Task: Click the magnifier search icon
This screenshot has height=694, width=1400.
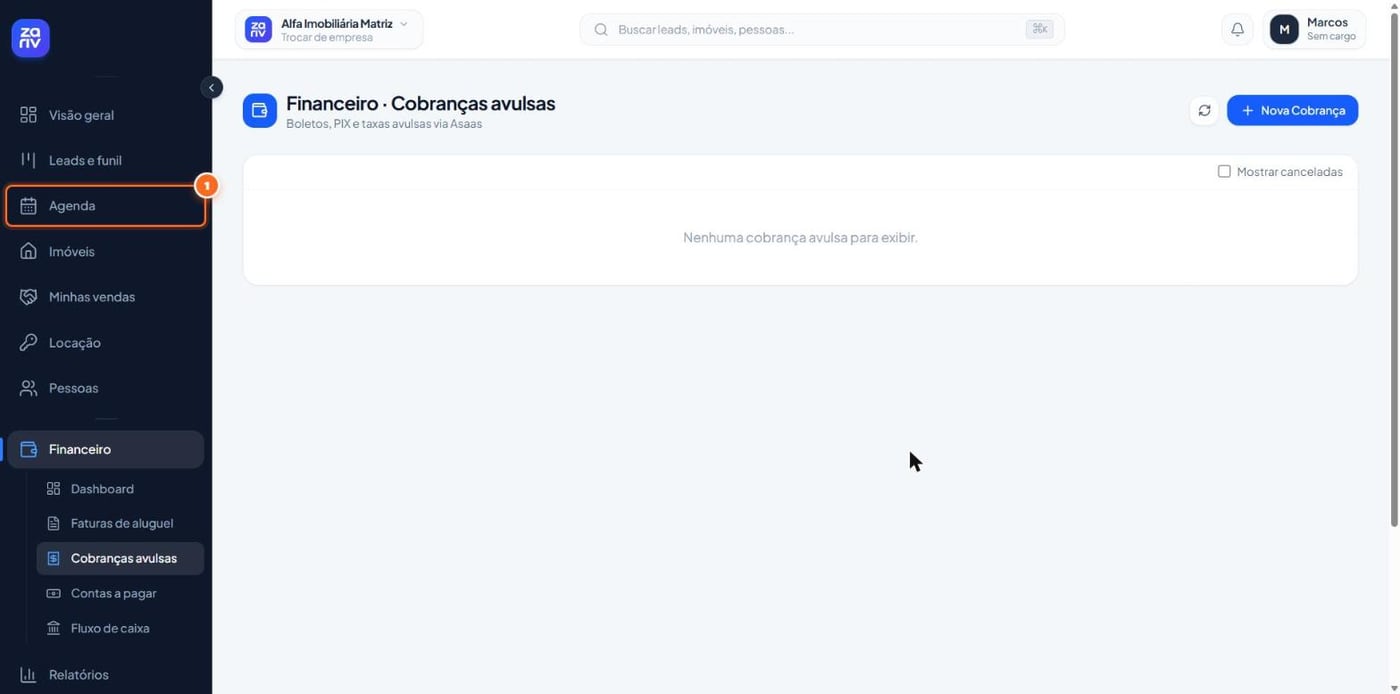Action: pyautogui.click(x=601, y=29)
